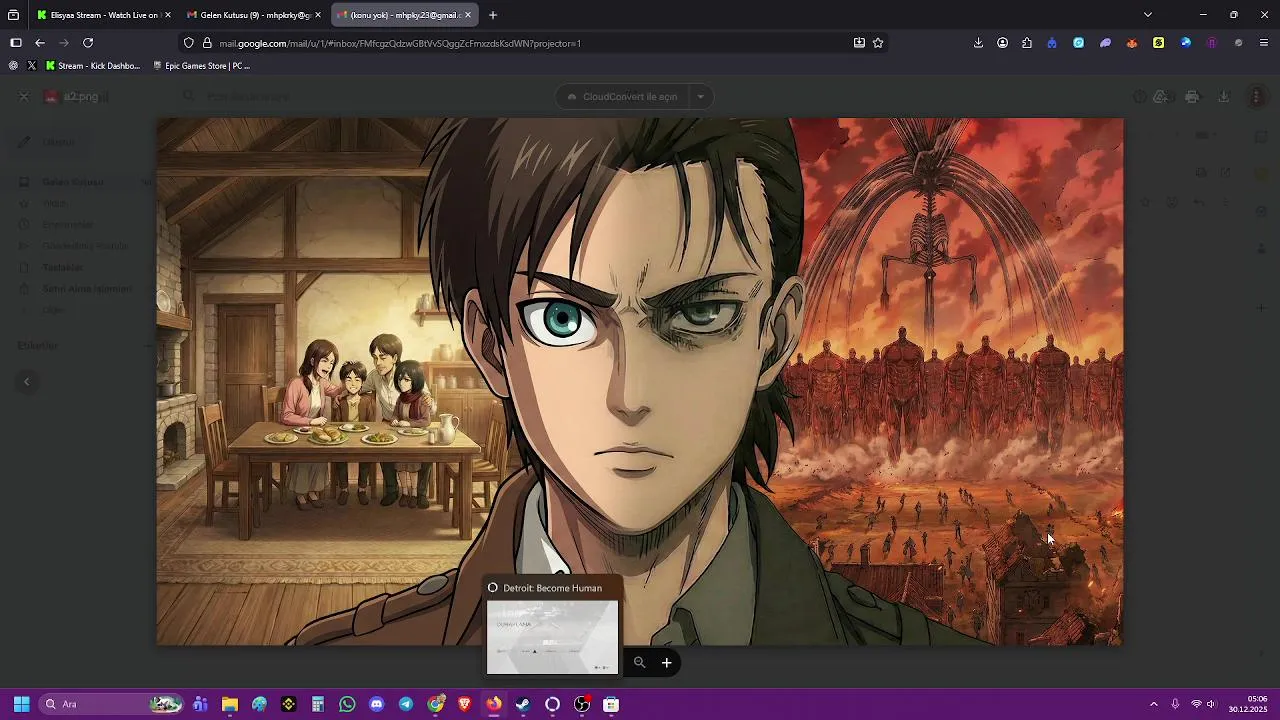Open Steam from the taskbar
The width and height of the screenshot is (1280, 720).
[x=523, y=704]
